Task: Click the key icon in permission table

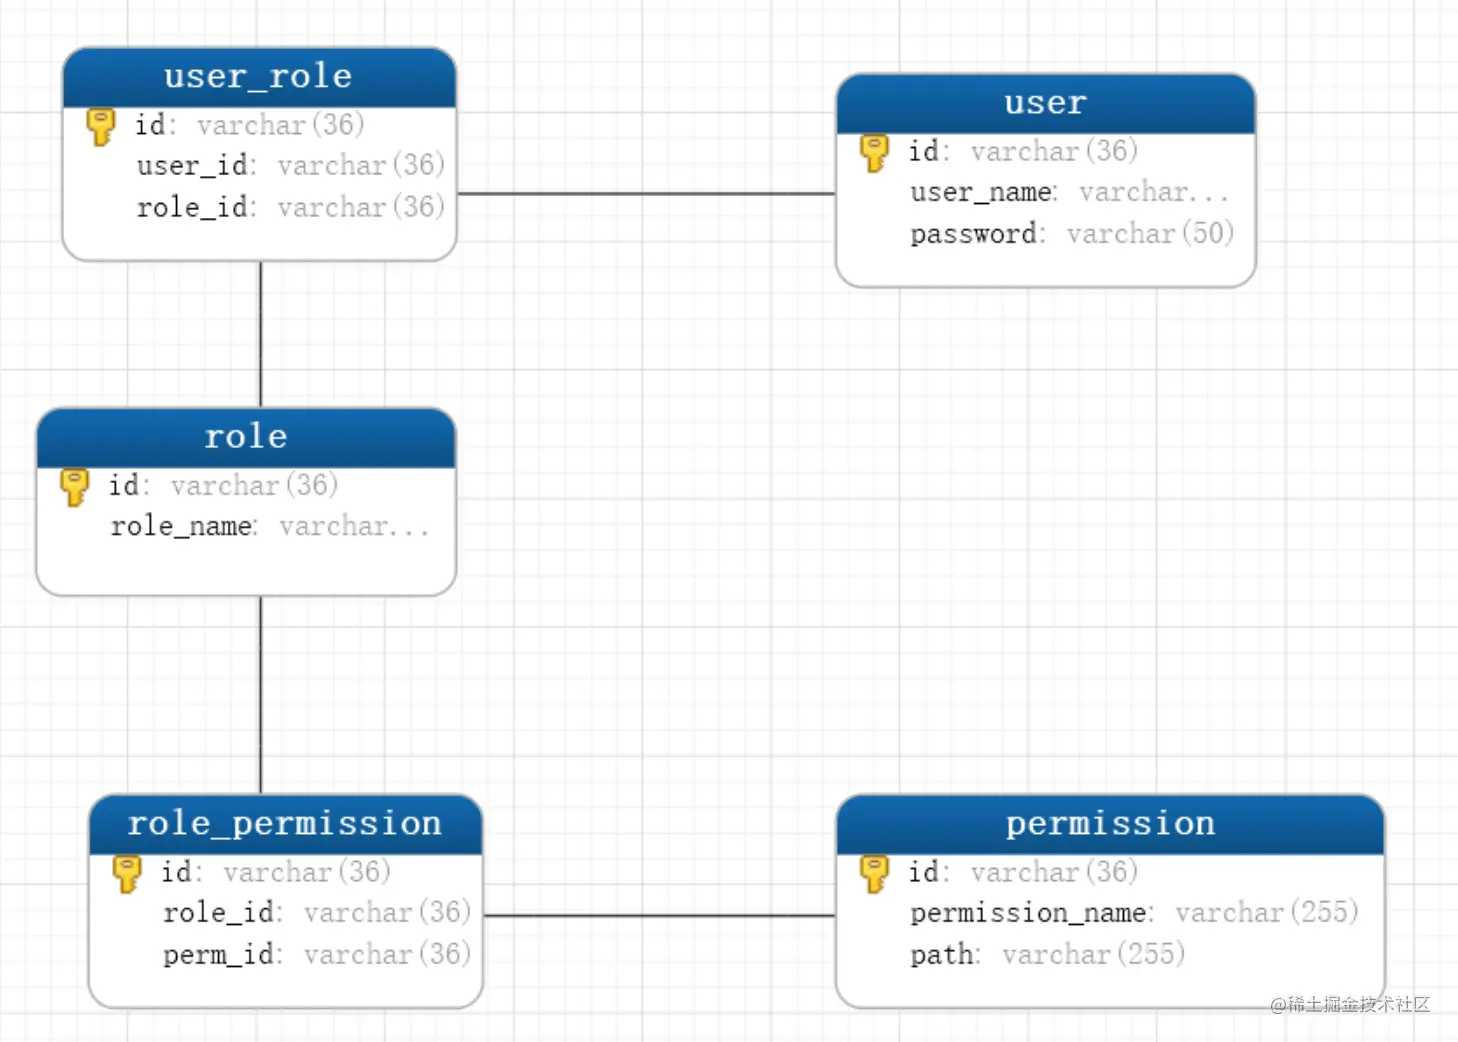Action: click(x=874, y=873)
